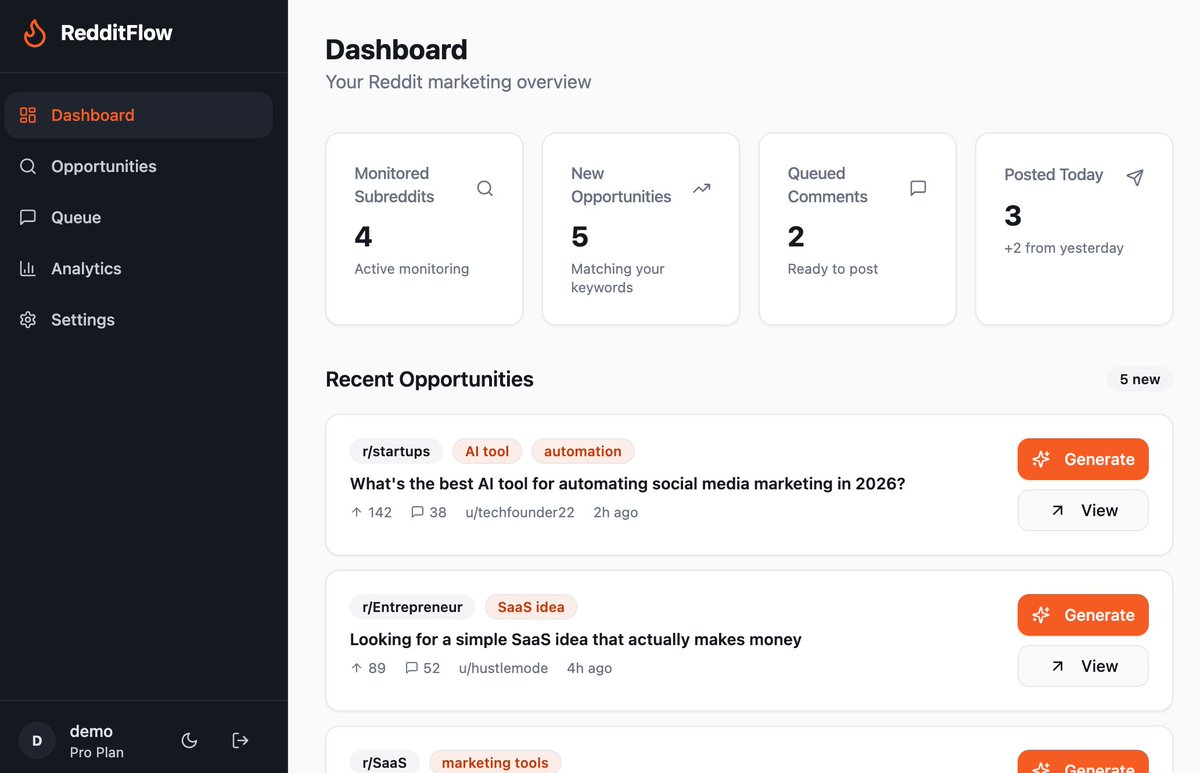1200x773 pixels.
Task: Click the '2h ago' timestamp
Action: 615,512
